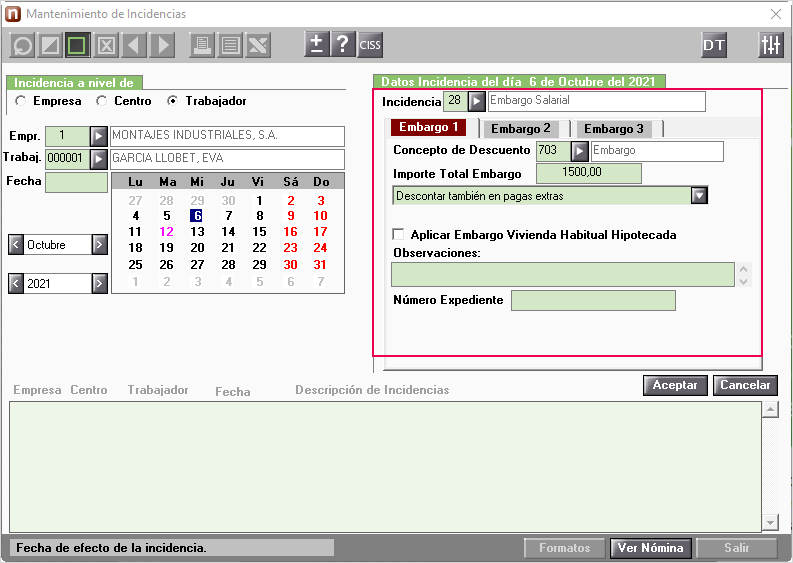
Task: Click the refresh circular arrow toolbar icon
Action: coord(23,46)
